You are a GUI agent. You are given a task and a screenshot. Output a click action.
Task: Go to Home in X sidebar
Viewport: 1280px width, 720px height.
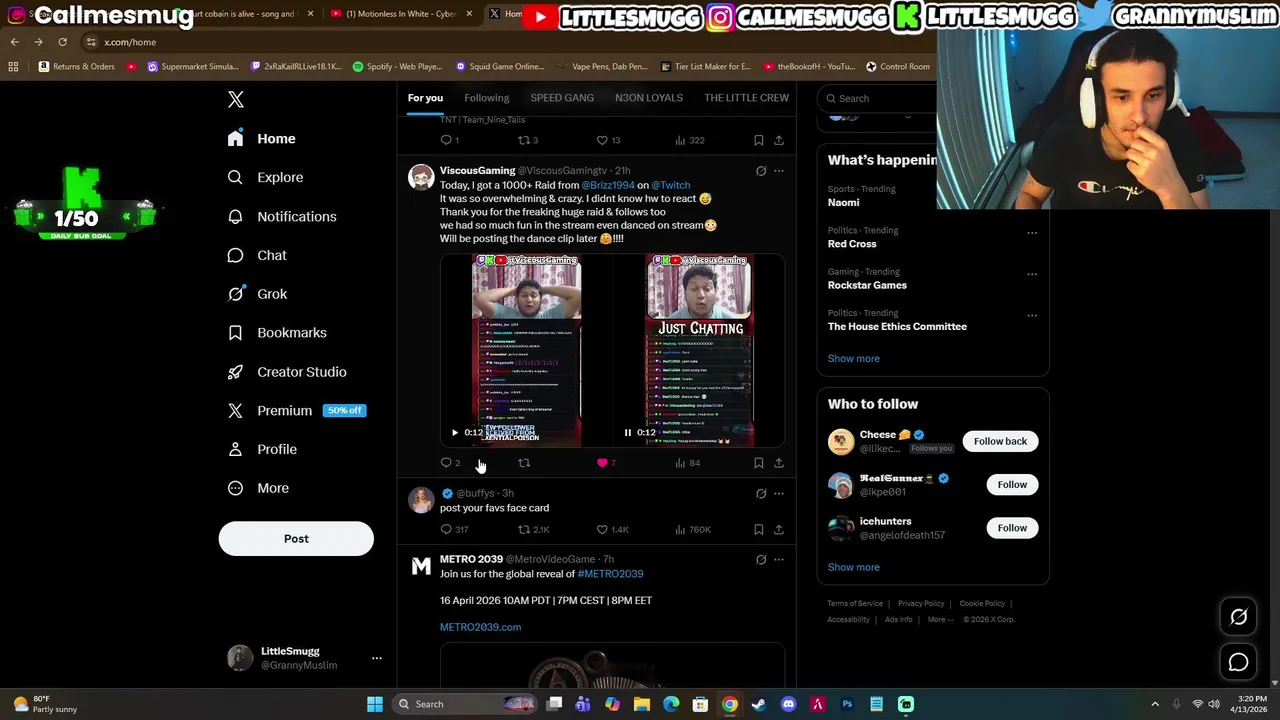point(261,139)
